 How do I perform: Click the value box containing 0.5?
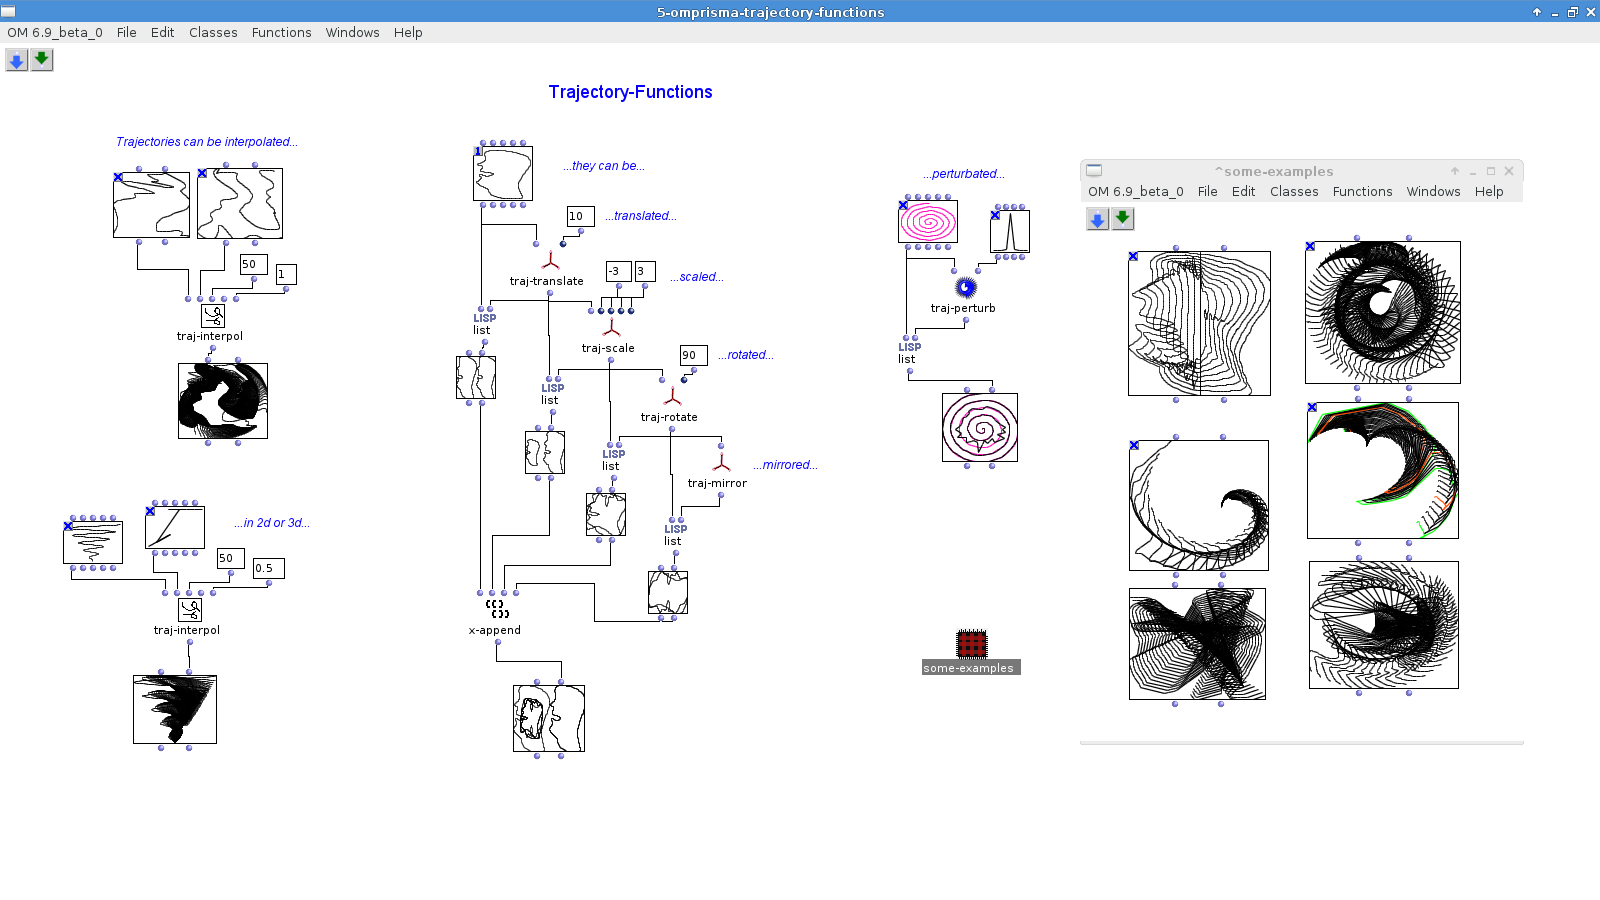[268, 568]
